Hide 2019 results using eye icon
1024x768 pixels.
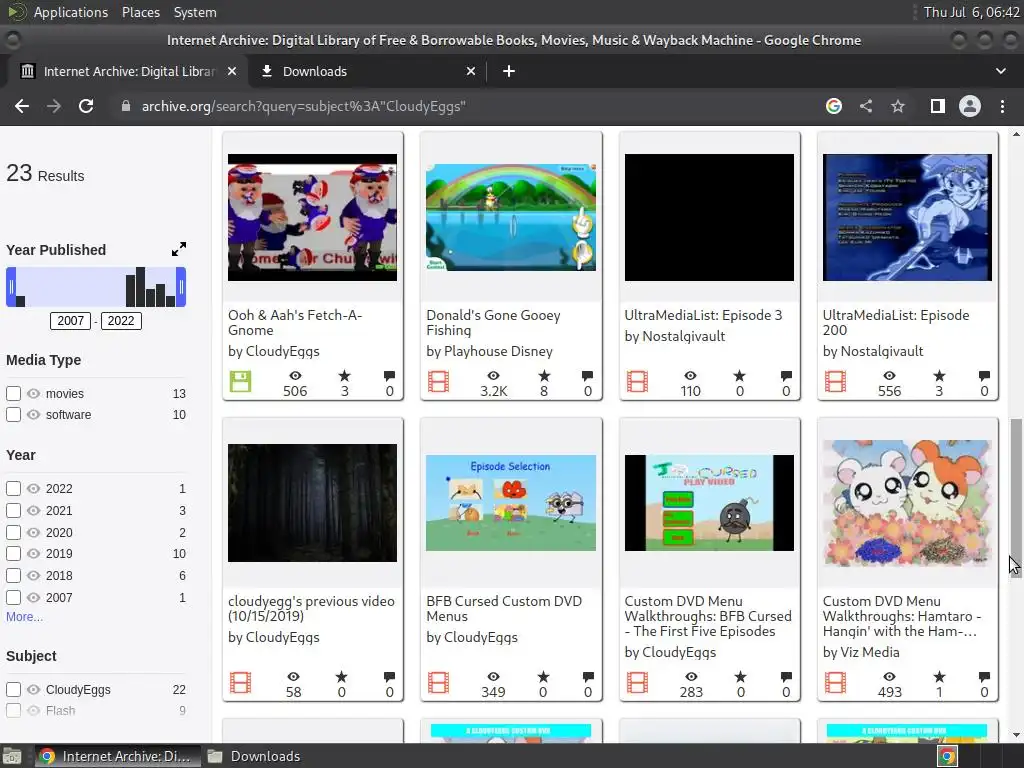pos(34,554)
